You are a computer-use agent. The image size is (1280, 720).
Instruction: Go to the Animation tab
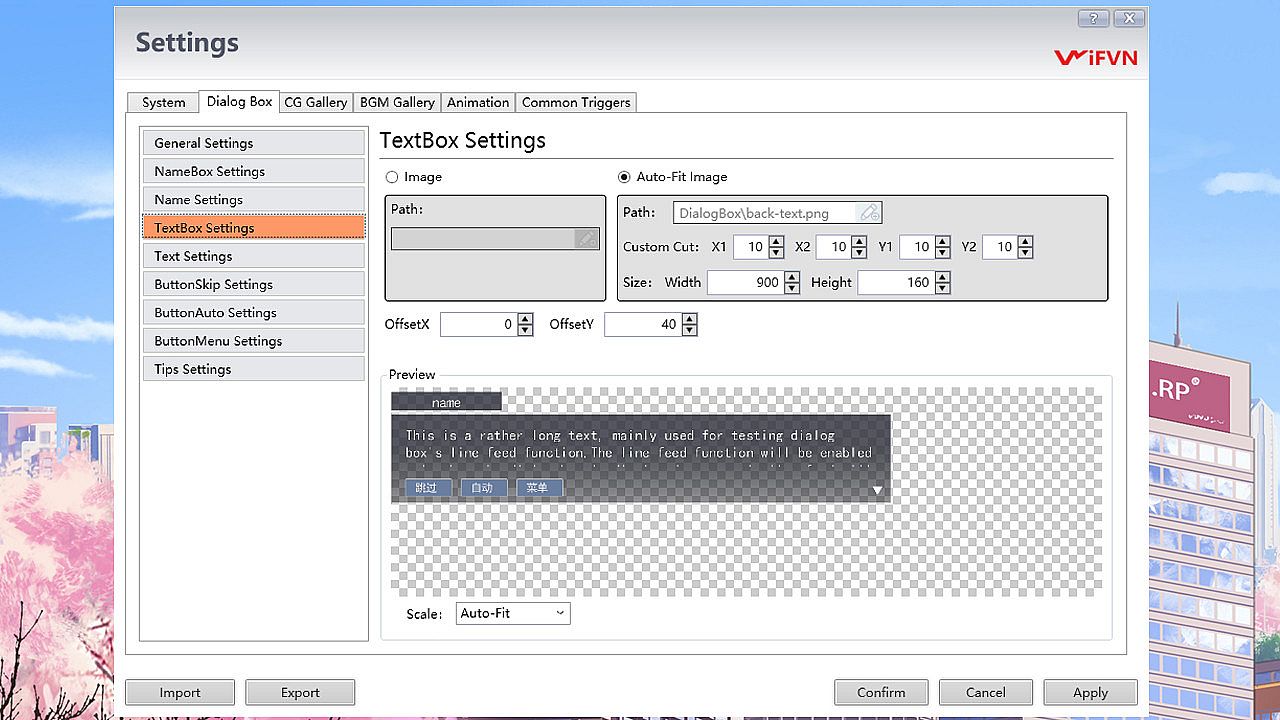pos(478,102)
